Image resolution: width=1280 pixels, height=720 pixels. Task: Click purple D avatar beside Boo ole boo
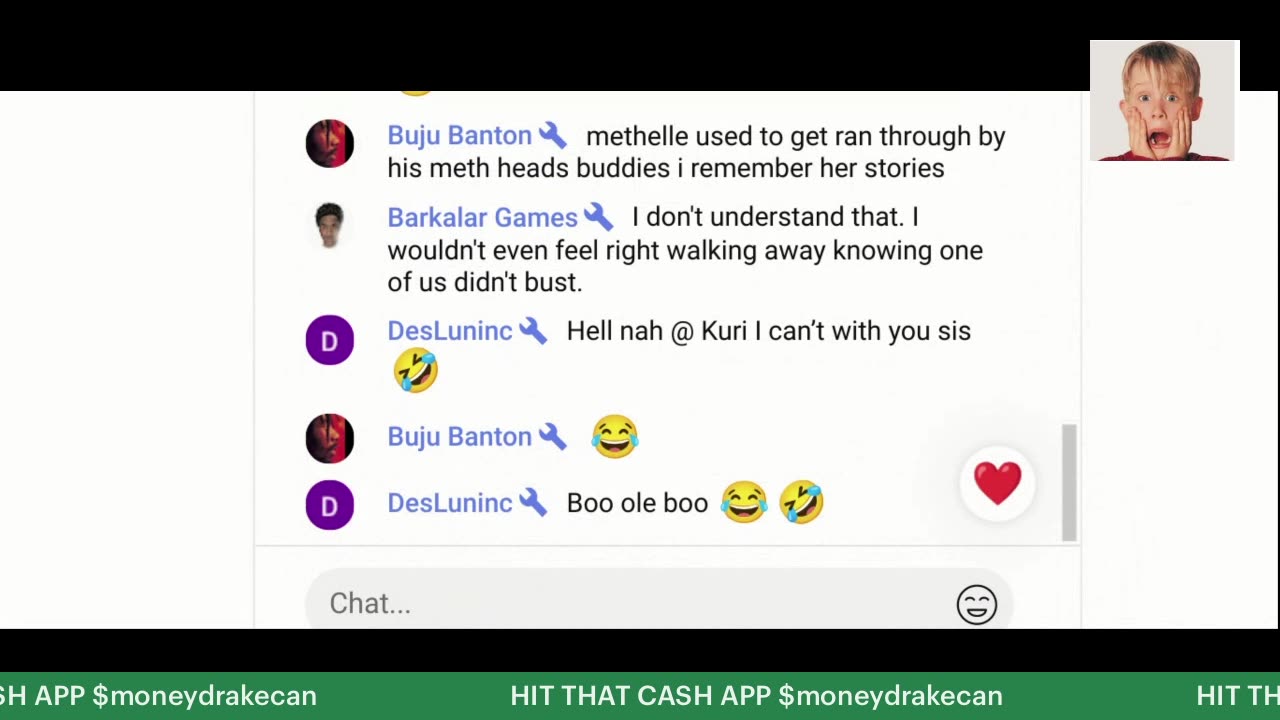[329, 505]
